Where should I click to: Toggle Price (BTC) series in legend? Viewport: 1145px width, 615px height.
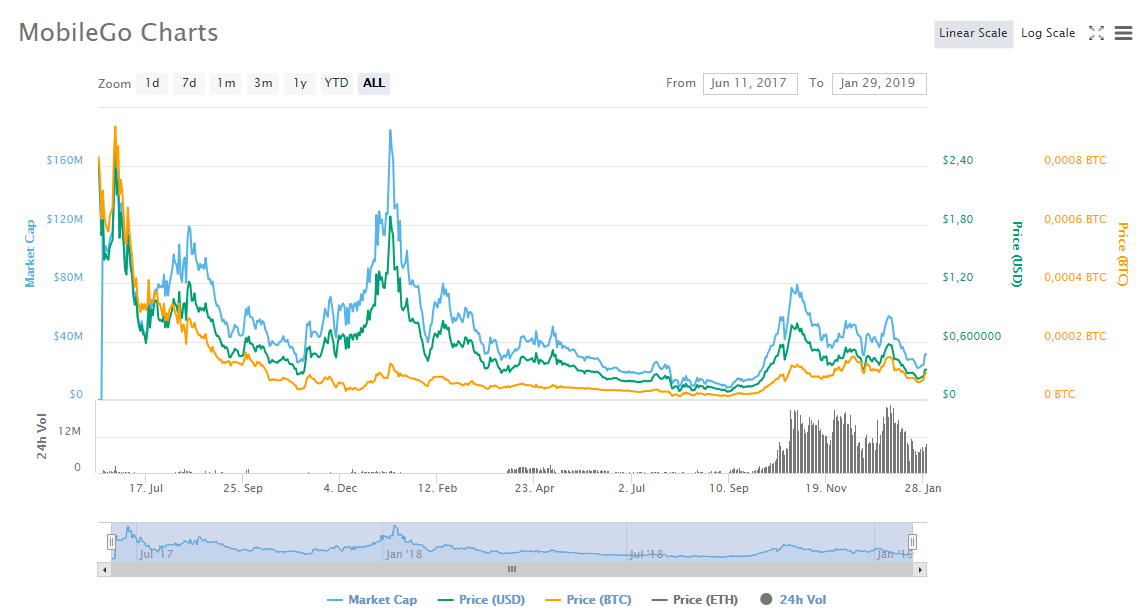coord(589,600)
